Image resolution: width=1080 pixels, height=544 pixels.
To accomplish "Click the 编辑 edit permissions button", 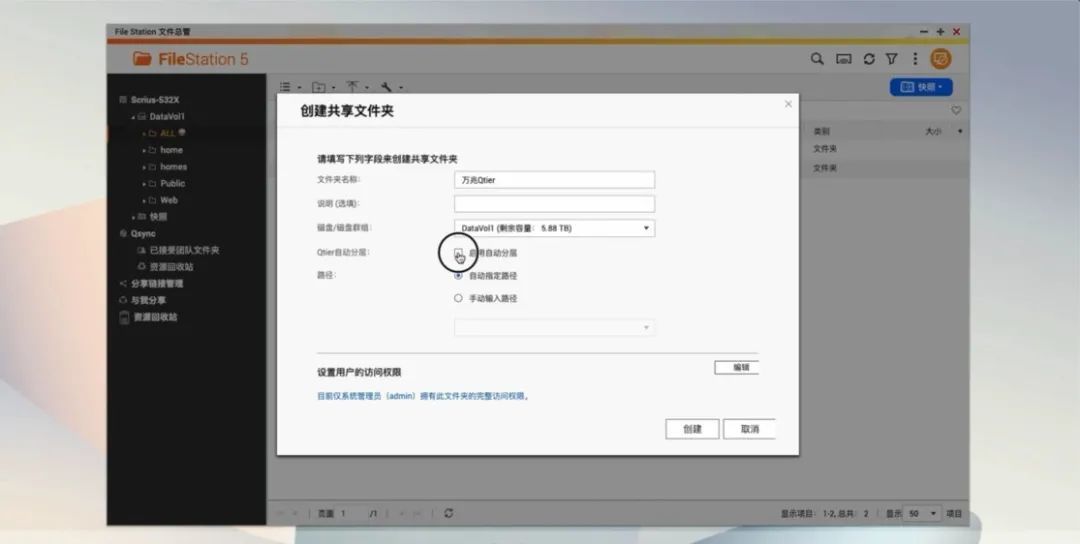I will (x=736, y=368).
